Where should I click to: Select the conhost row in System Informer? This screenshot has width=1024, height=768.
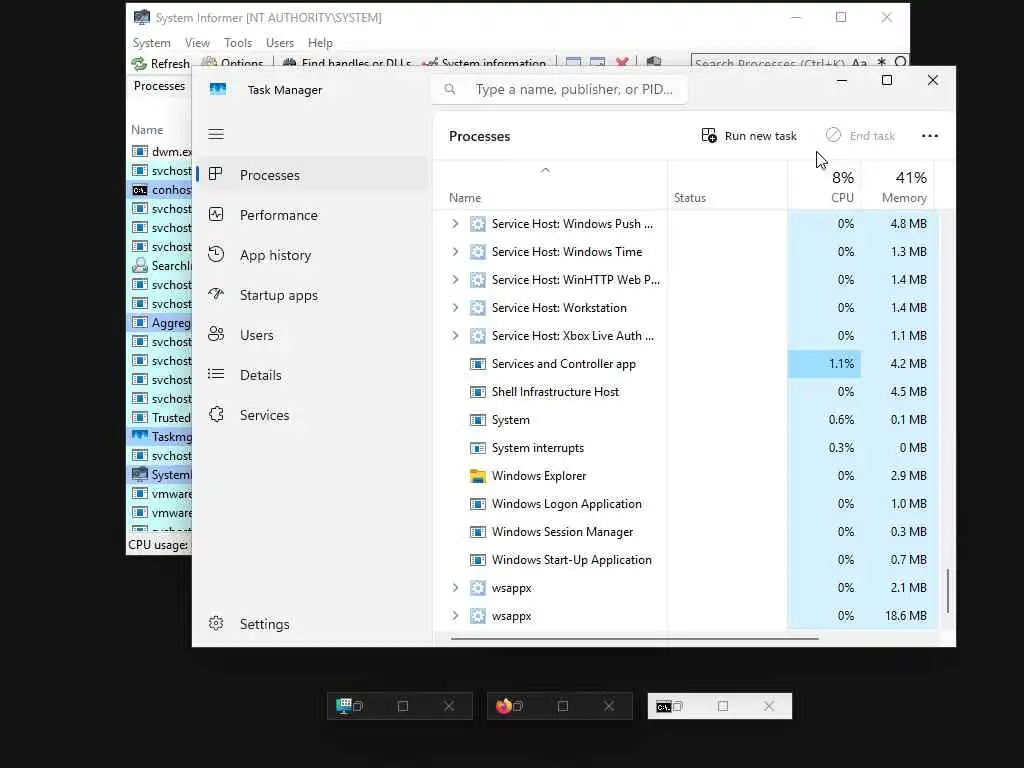[x=159, y=190]
